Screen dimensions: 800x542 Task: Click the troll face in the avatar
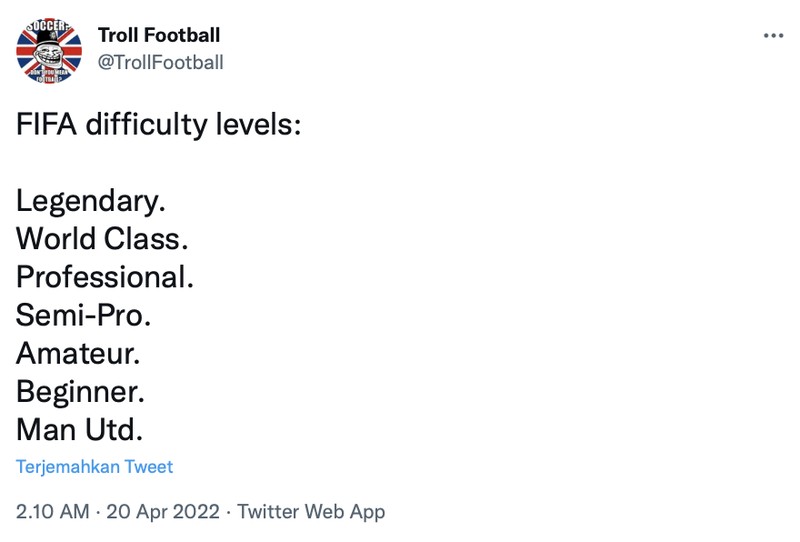[49, 46]
